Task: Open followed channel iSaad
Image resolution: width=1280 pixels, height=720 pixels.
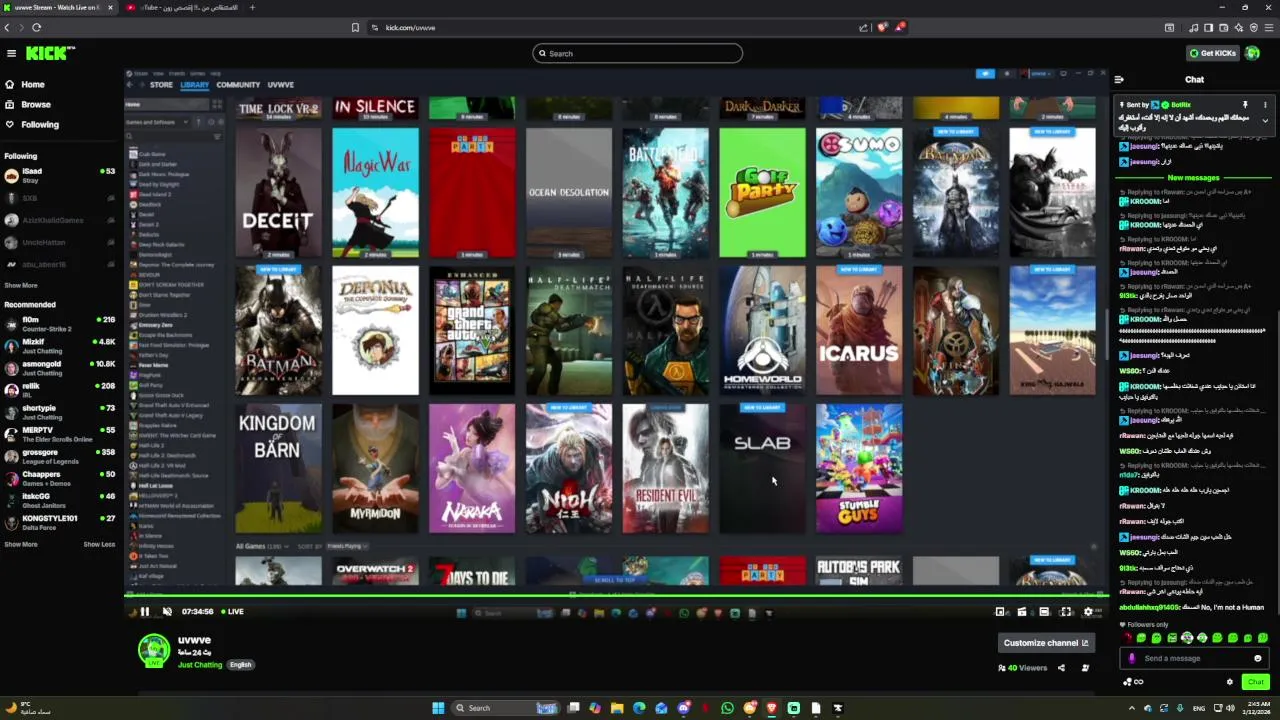Action: pyautogui.click(x=60, y=175)
